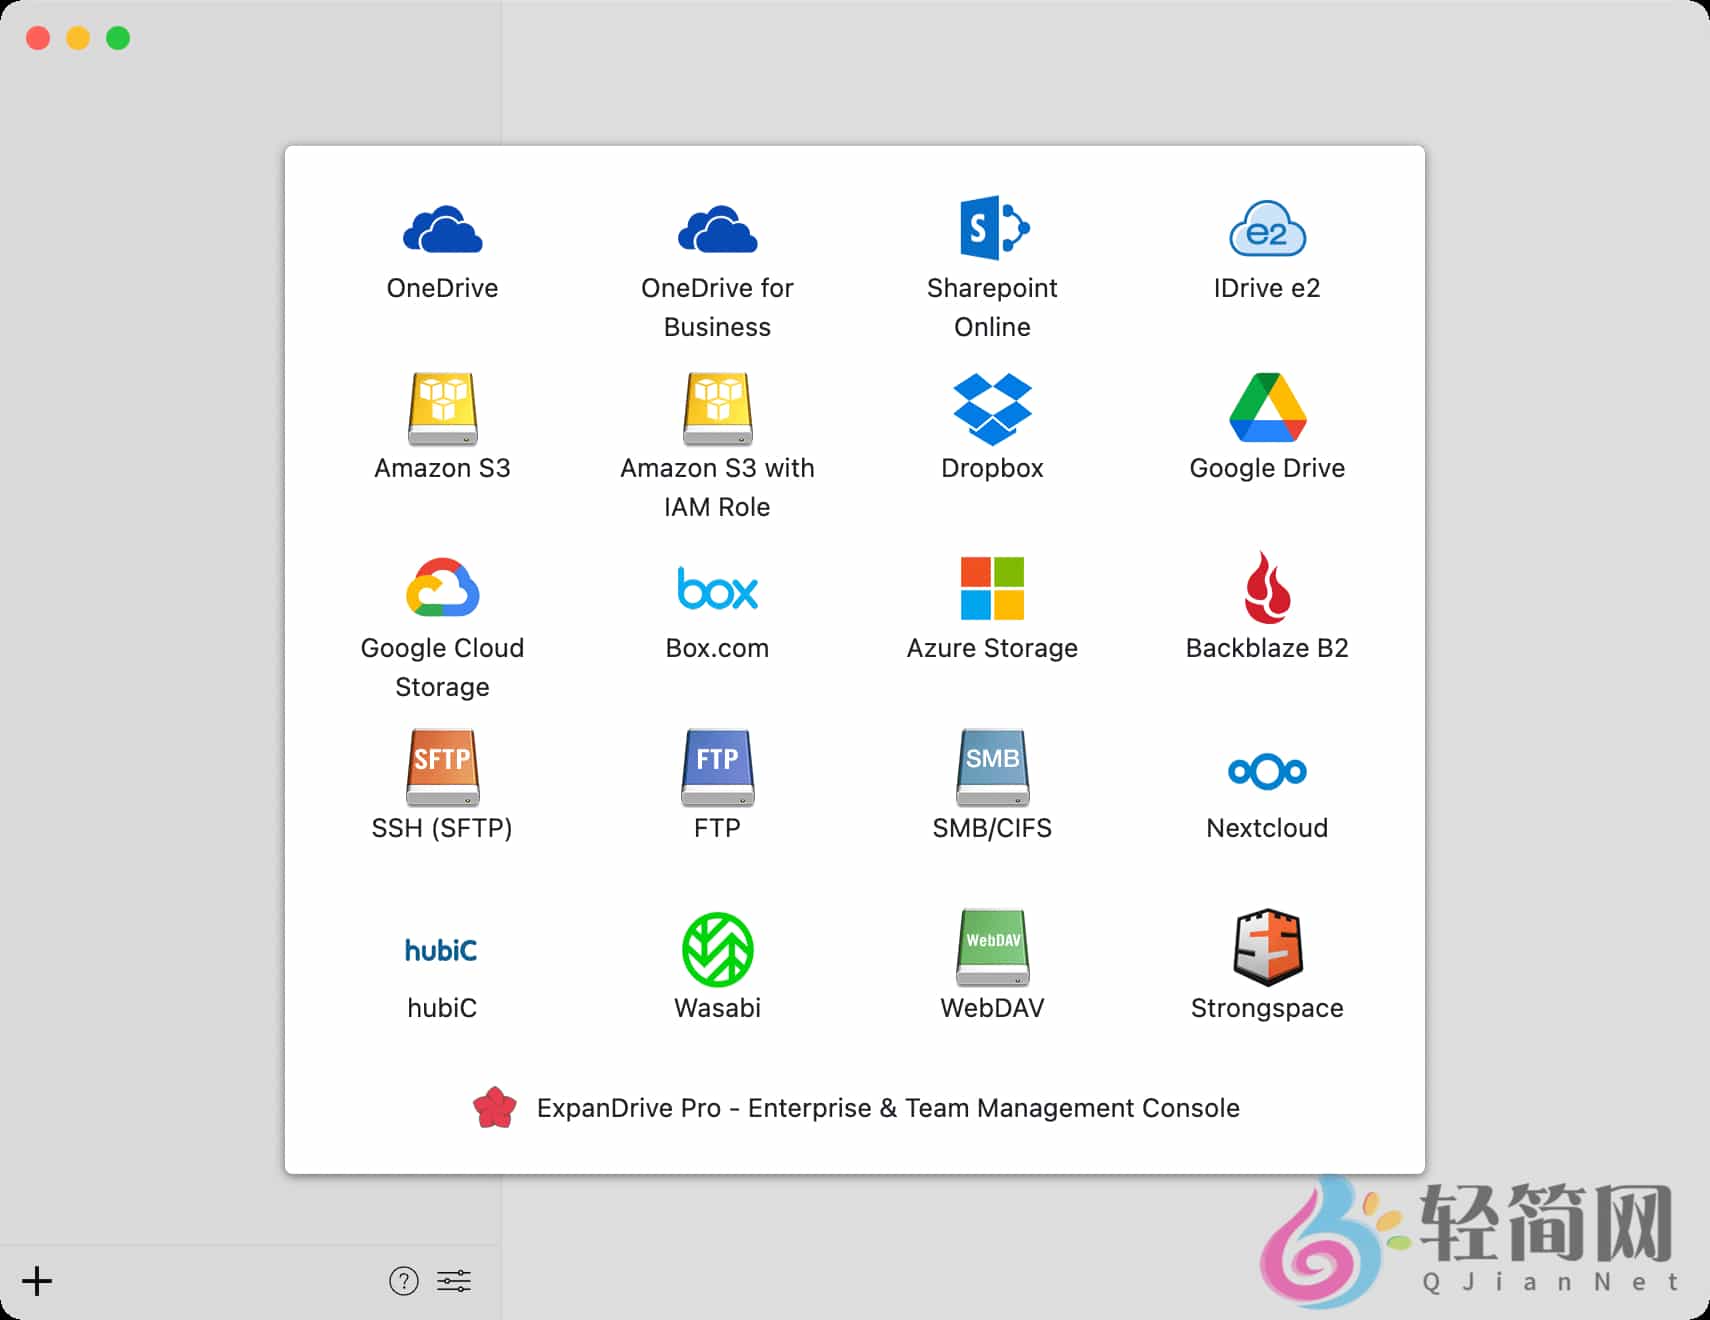Click the "IDrive e2" label text

[1267, 288]
